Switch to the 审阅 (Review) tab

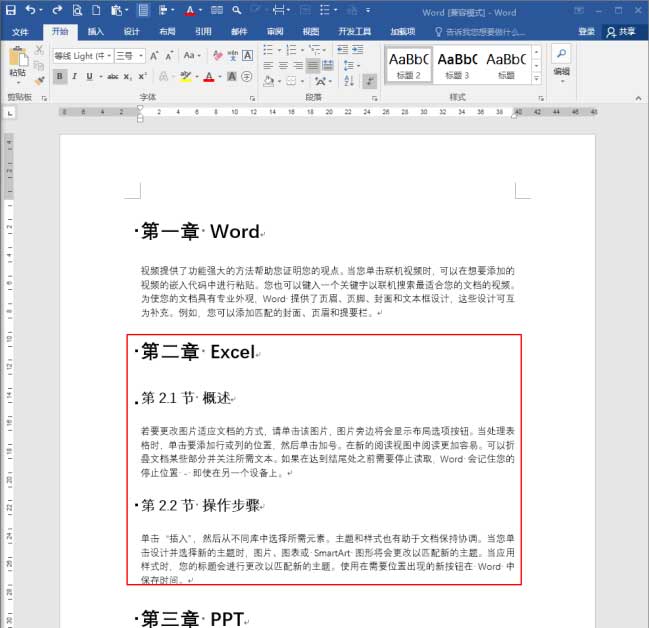275,31
